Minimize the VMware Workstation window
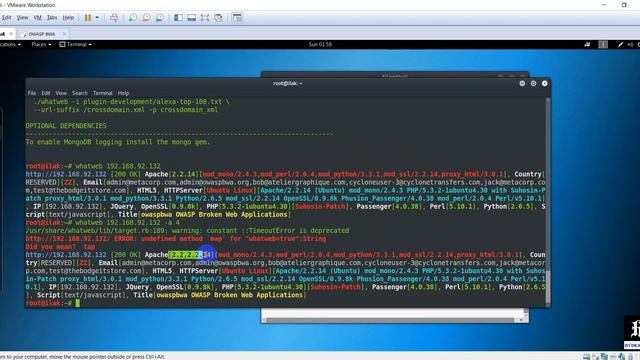640x360 pixels. tap(604, 5)
